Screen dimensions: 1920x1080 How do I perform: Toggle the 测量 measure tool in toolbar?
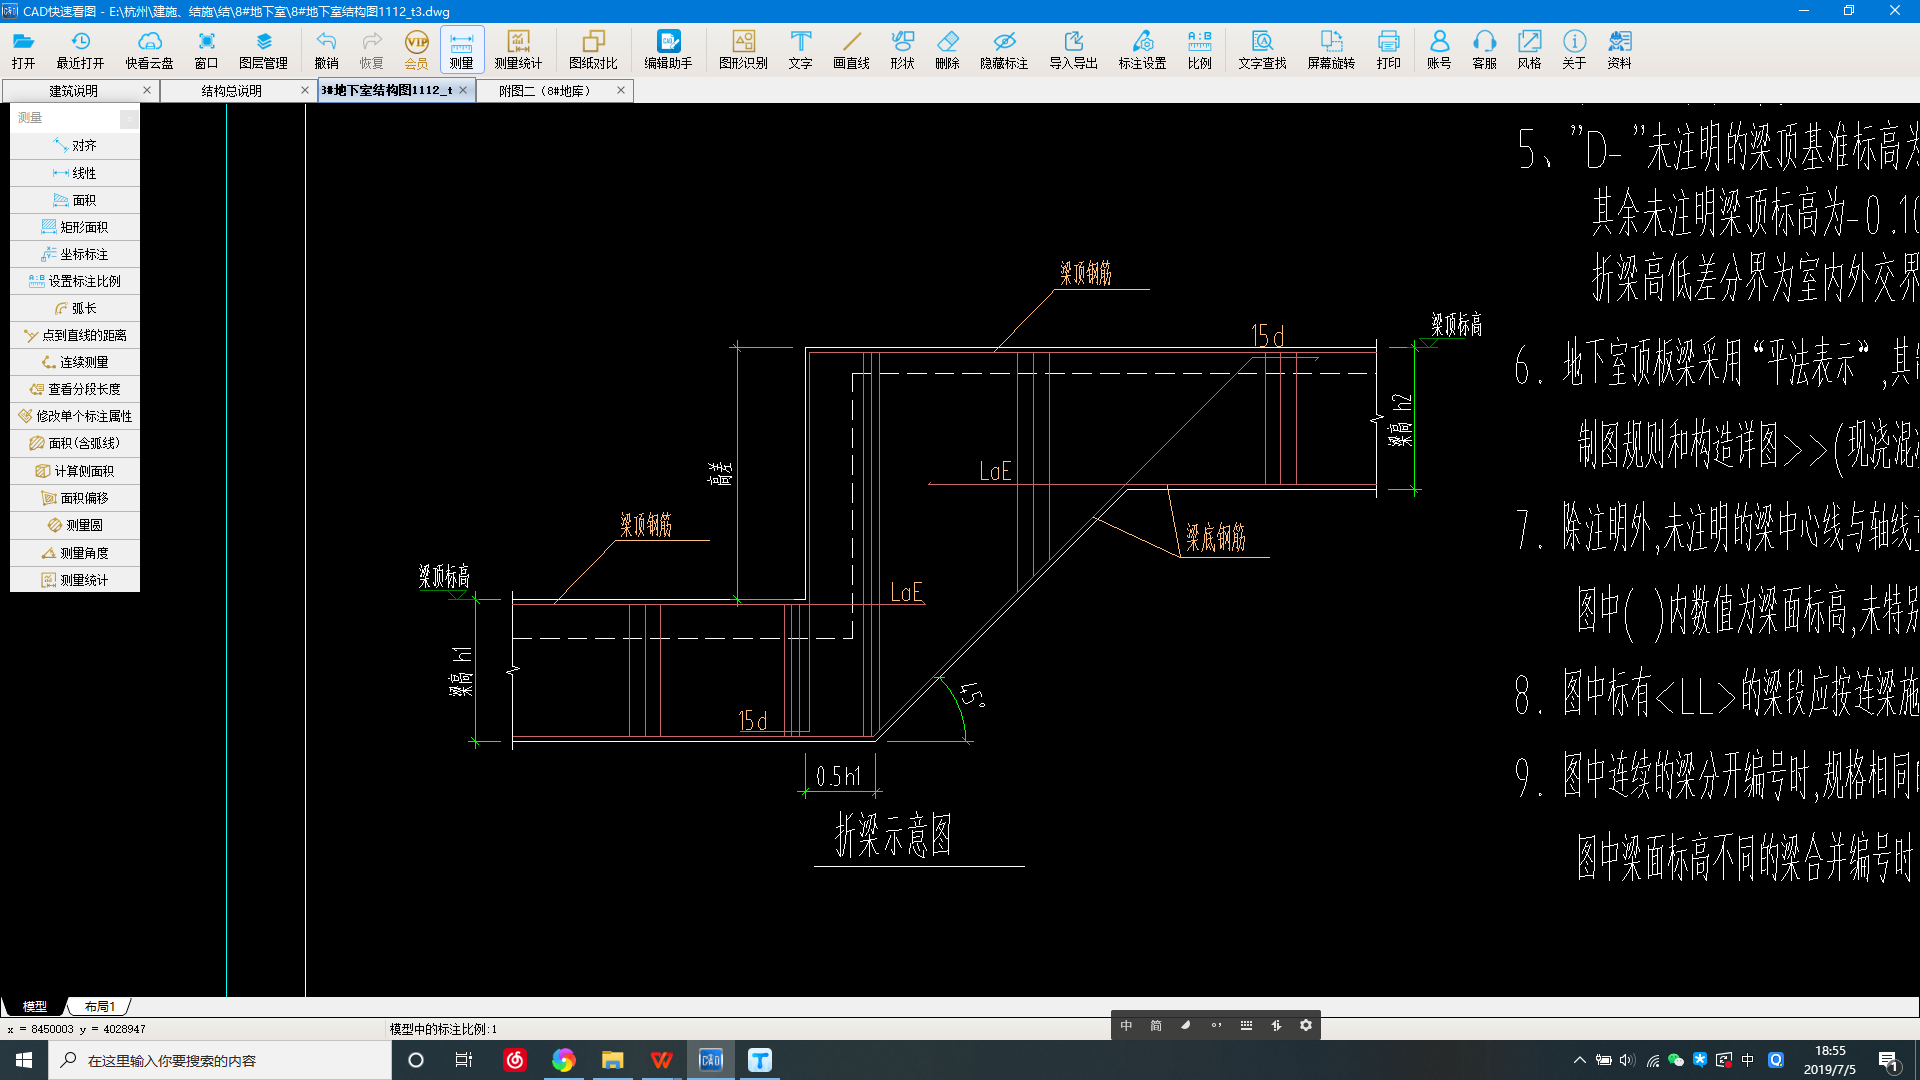[x=461, y=50]
